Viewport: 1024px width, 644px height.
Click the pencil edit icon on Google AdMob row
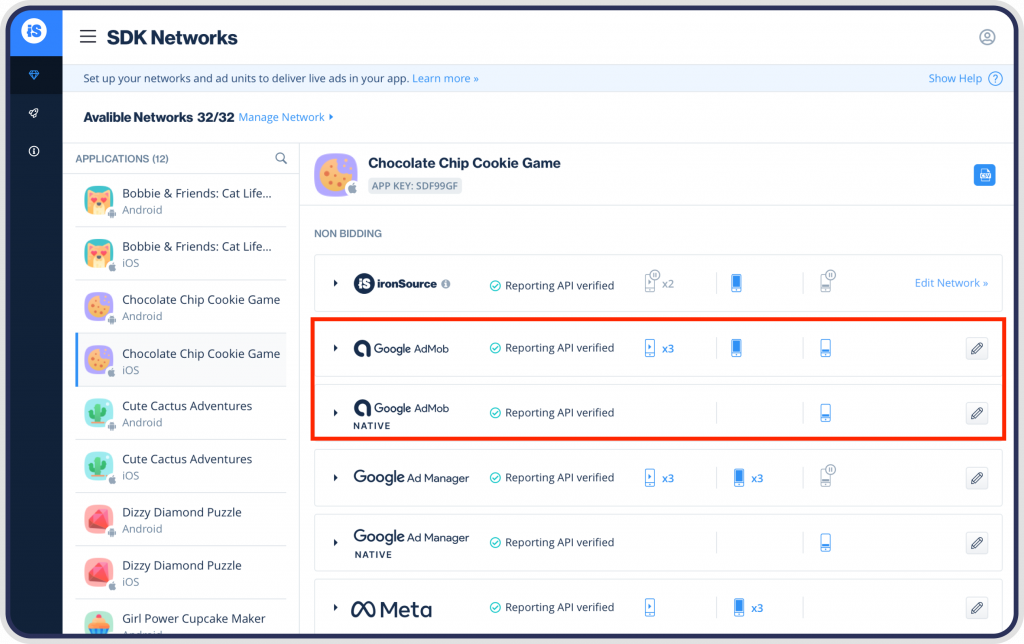coord(976,347)
